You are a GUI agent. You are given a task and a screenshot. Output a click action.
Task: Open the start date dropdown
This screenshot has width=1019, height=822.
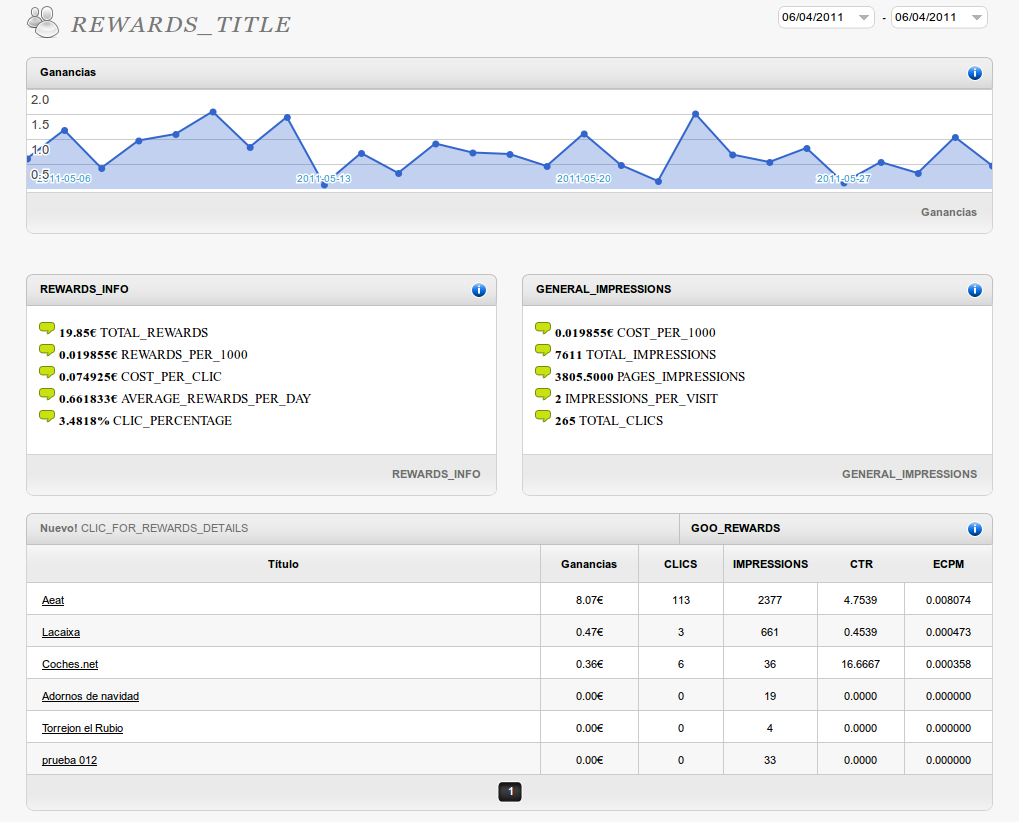pyautogui.click(x=826, y=17)
